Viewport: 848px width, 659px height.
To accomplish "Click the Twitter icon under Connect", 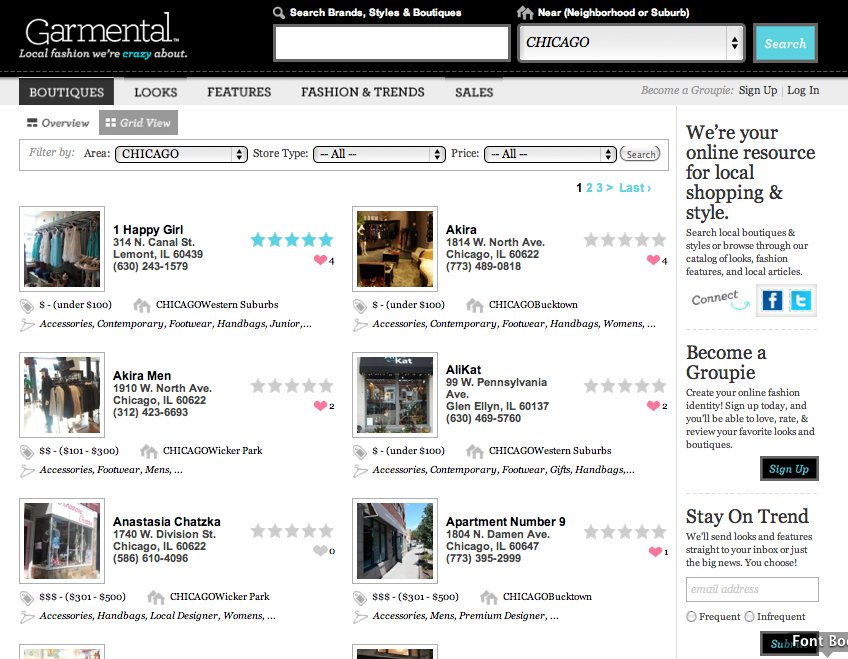I will coord(800,300).
